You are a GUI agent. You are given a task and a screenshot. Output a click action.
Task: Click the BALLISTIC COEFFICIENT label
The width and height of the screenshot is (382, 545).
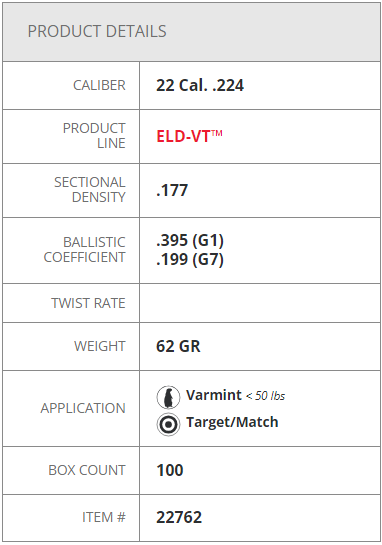(84, 250)
